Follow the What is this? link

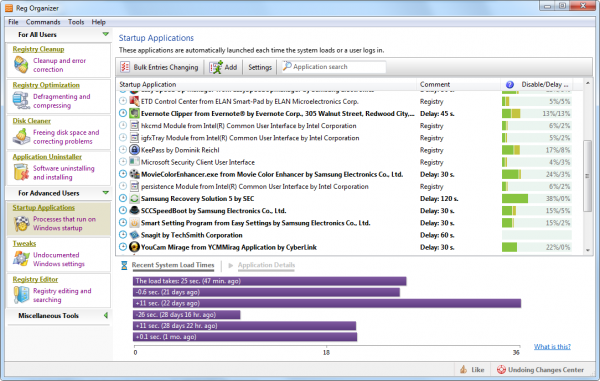(x=552, y=347)
